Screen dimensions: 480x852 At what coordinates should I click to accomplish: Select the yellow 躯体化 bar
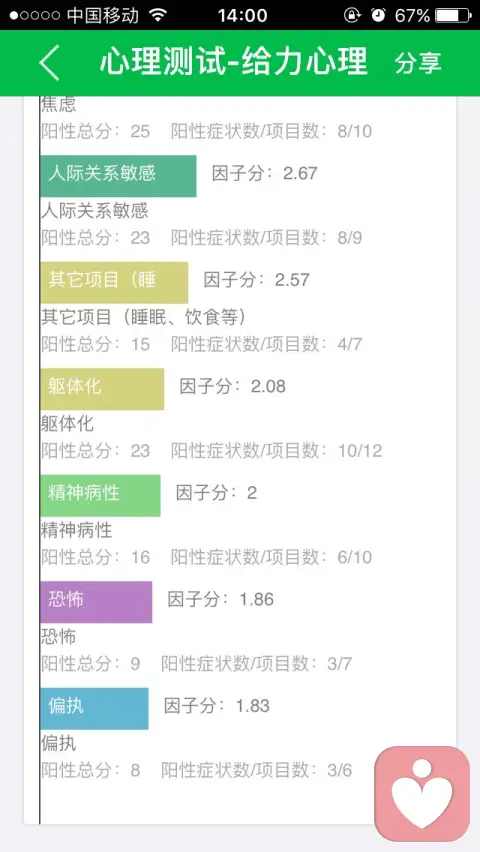coord(102,389)
